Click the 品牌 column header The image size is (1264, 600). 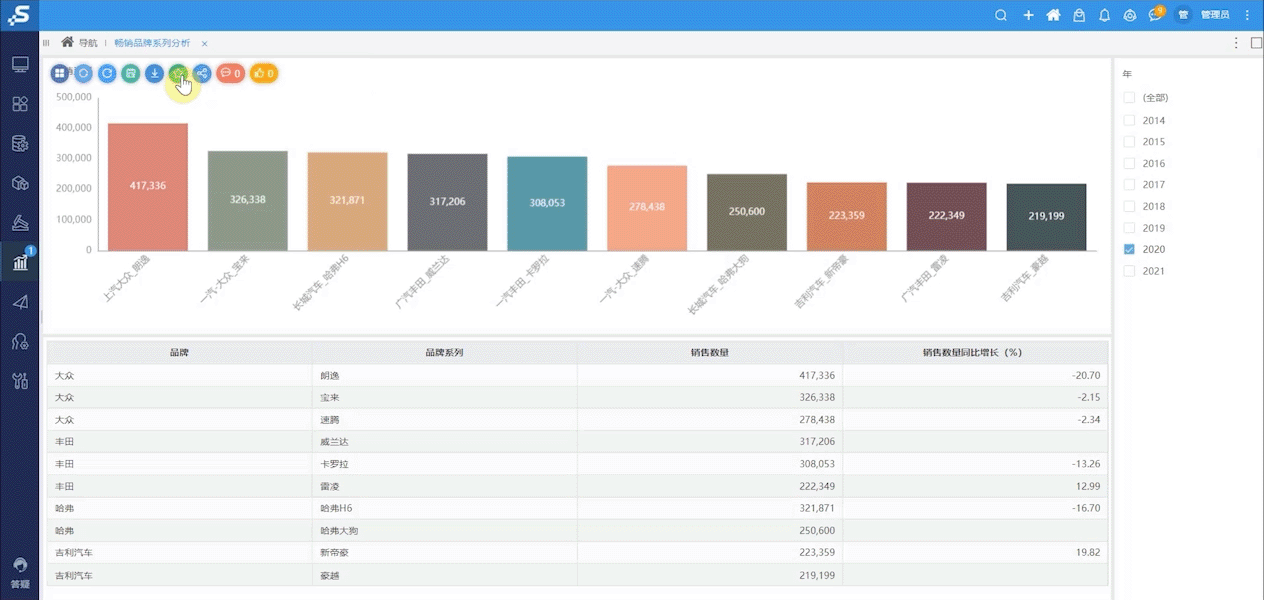[x=179, y=352]
